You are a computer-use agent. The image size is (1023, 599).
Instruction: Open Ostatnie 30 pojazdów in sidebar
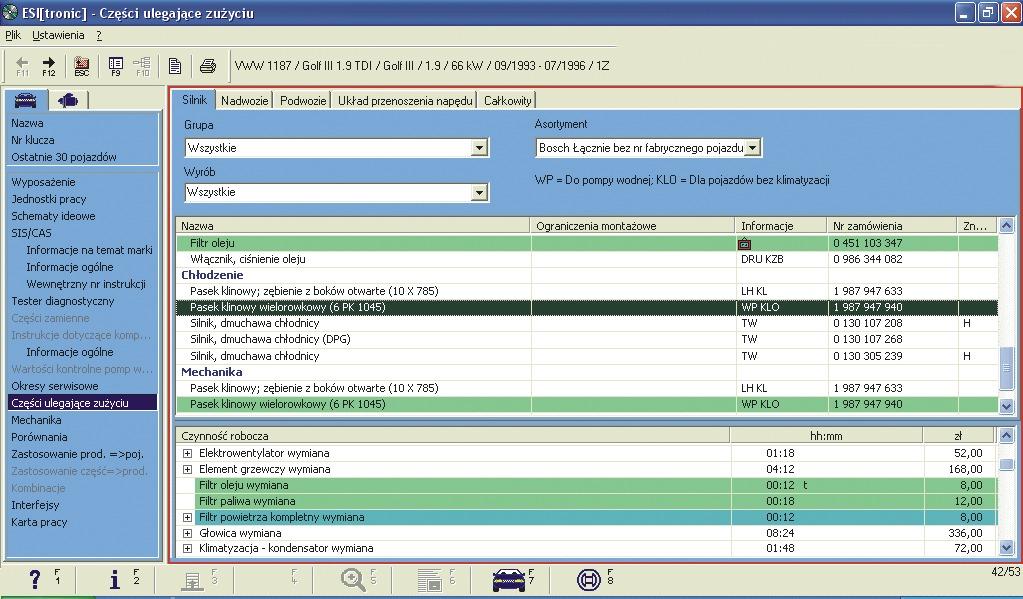tap(63, 157)
